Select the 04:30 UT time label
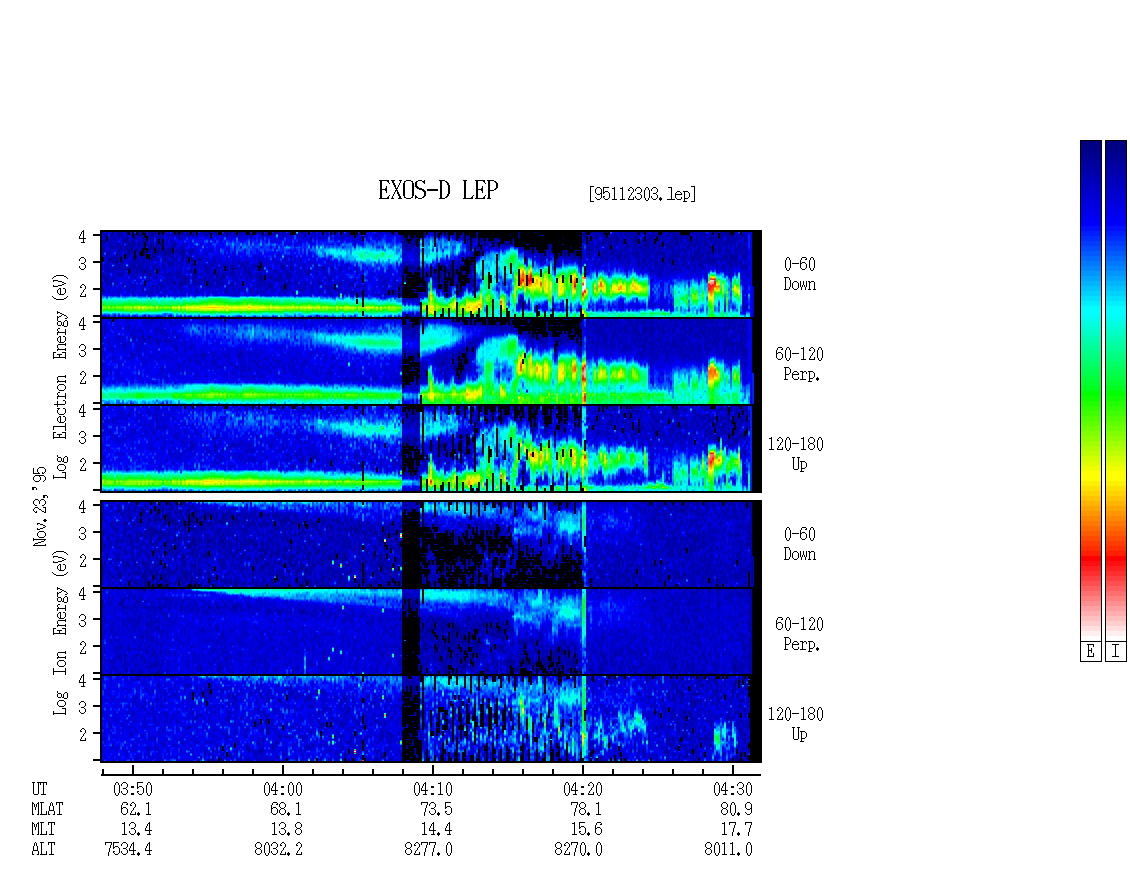 732,789
